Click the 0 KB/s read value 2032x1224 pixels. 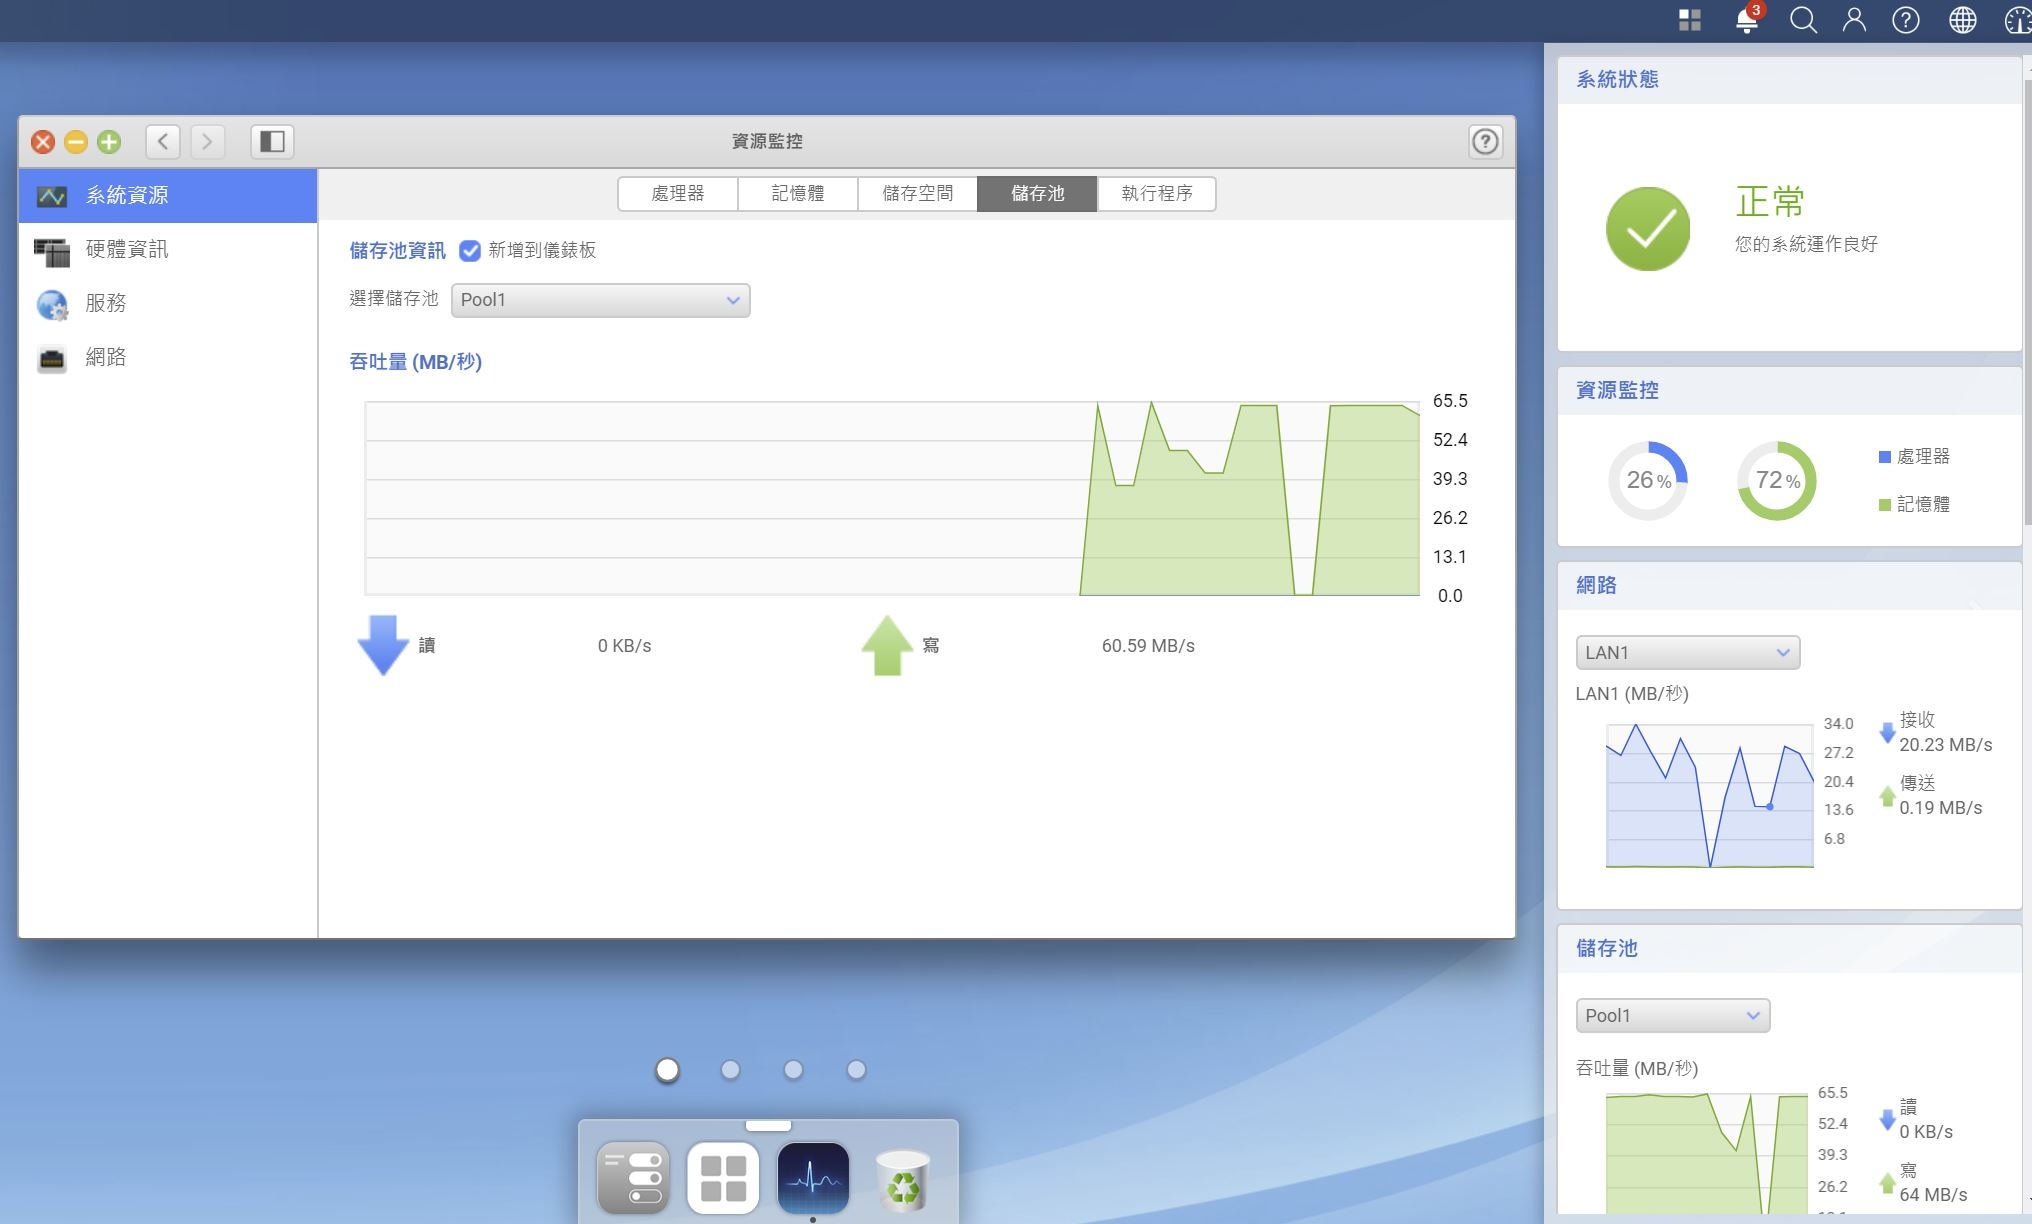click(624, 646)
